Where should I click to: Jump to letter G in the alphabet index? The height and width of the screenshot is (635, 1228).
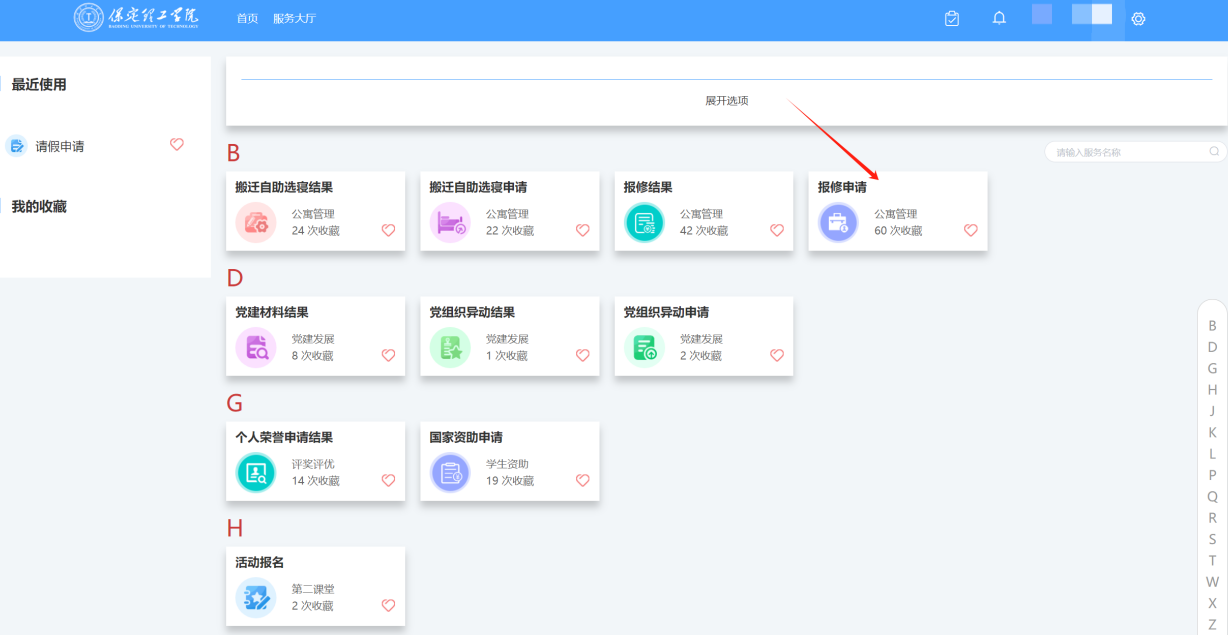1211,368
